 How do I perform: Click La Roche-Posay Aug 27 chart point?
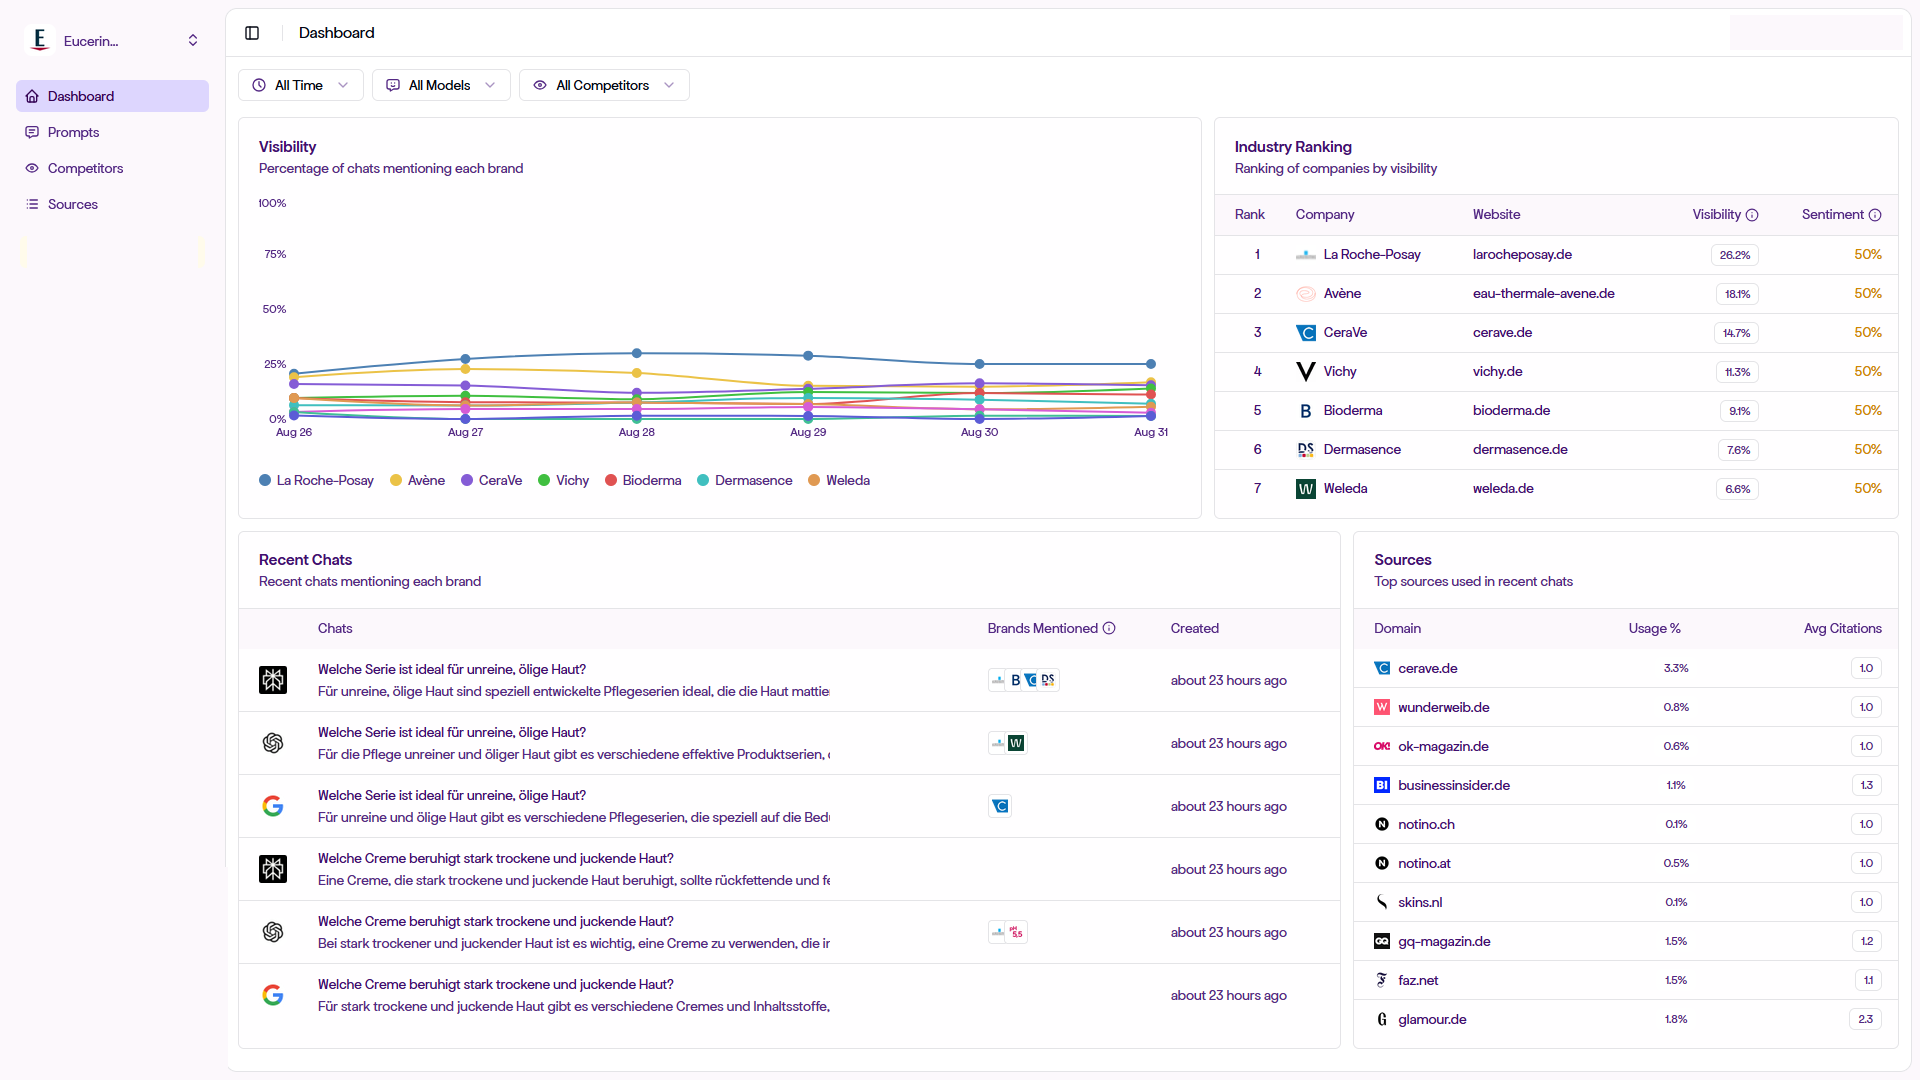465,359
